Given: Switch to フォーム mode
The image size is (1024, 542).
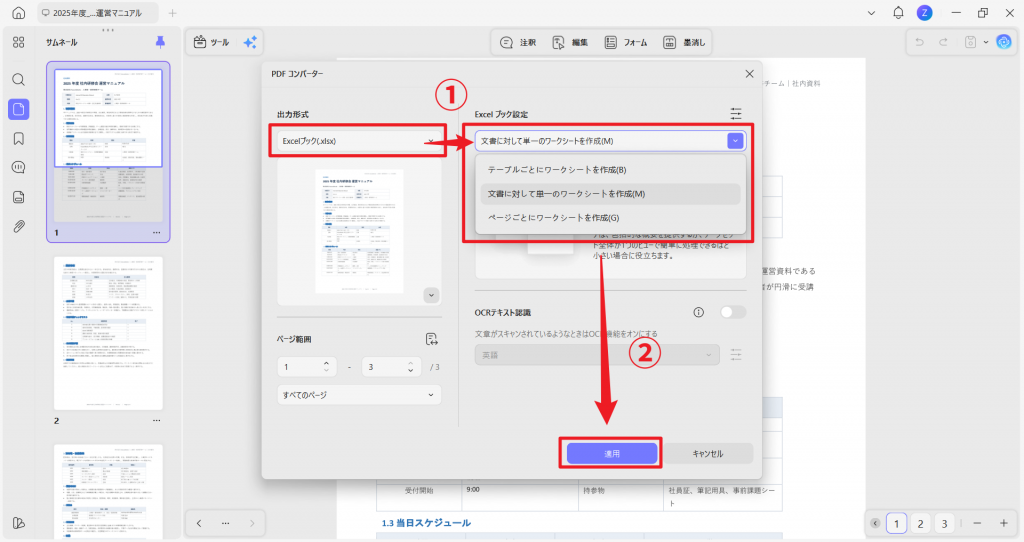Looking at the screenshot, I should (x=626, y=42).
